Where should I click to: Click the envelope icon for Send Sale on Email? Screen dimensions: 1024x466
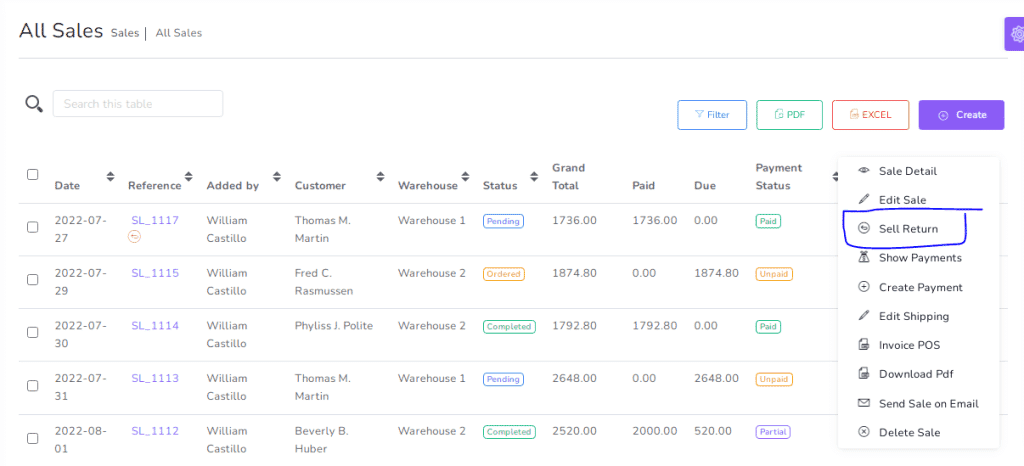click(x=864, y=403)
